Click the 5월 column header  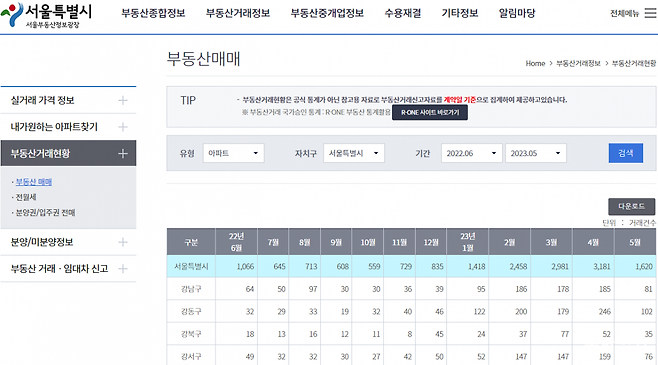[635, 242]
